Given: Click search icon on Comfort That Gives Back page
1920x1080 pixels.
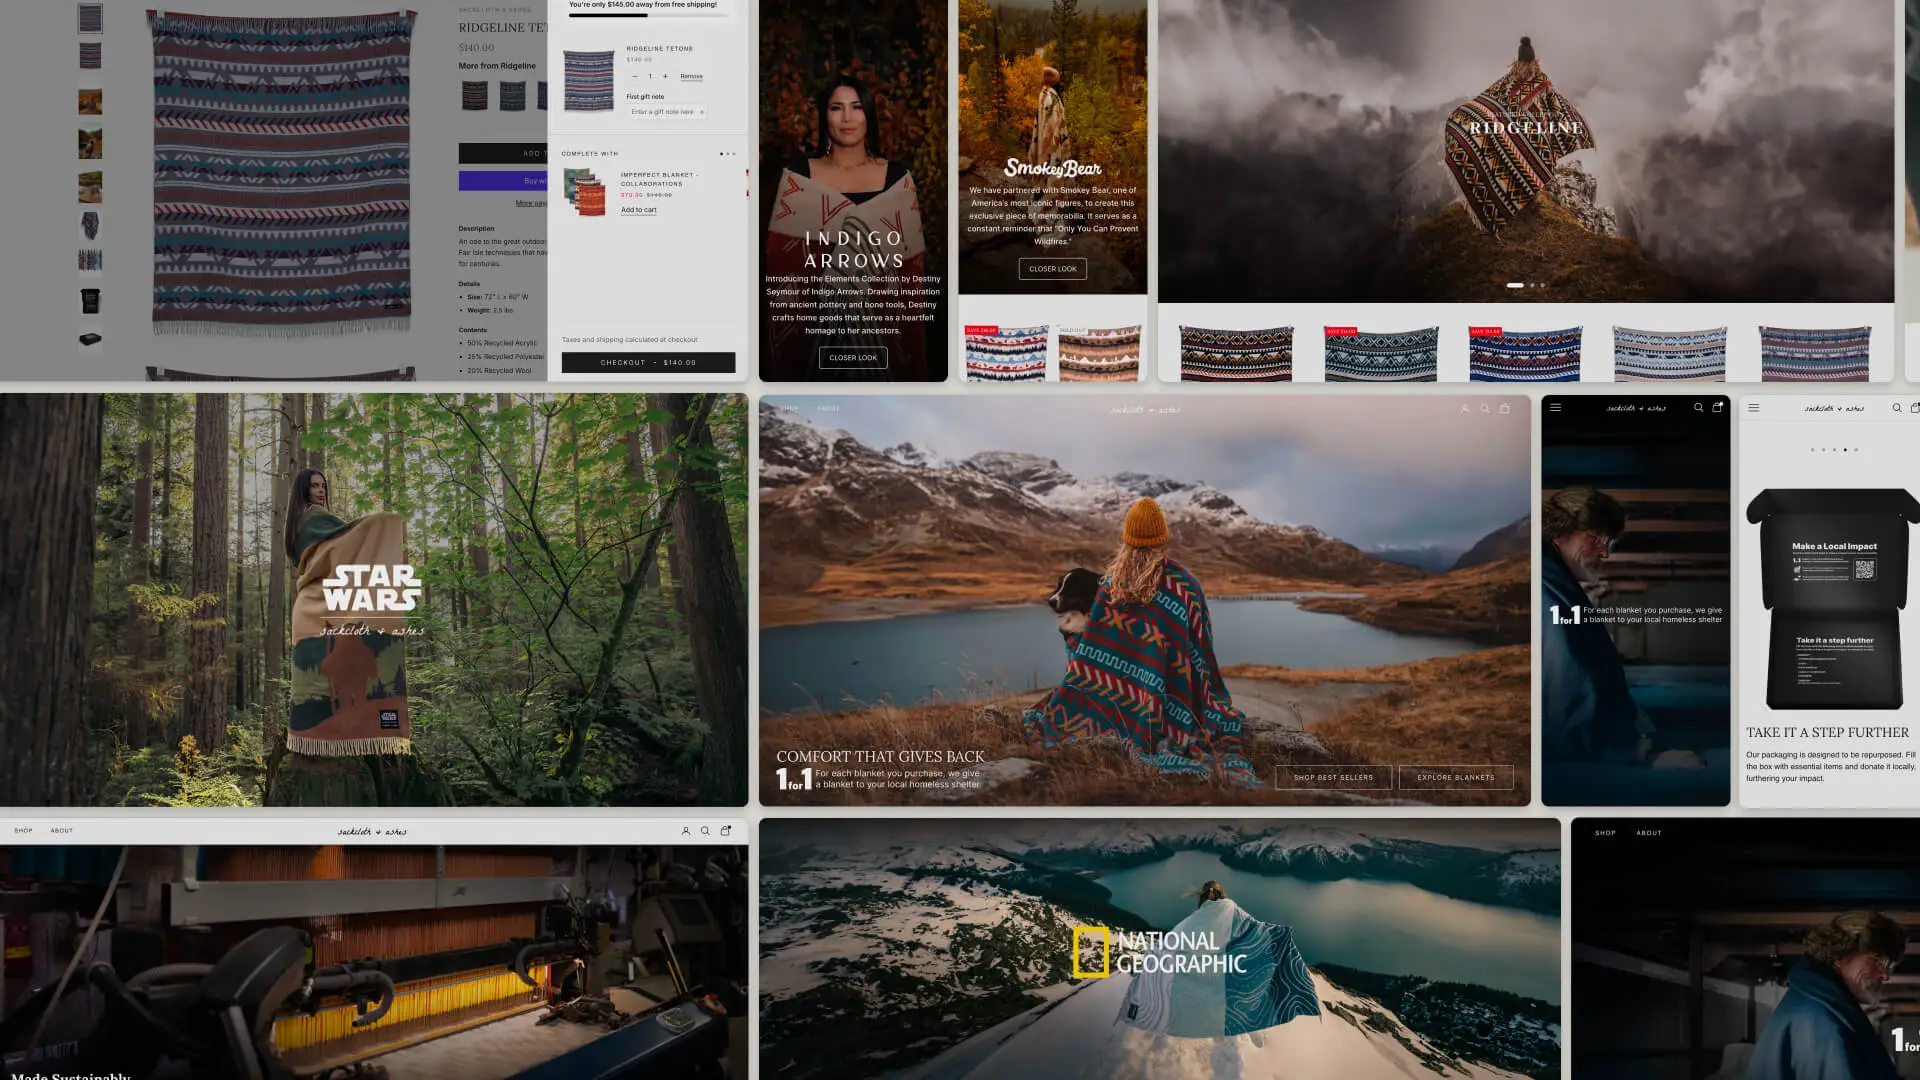Looking at the screenshot, I should point(1485,409).
